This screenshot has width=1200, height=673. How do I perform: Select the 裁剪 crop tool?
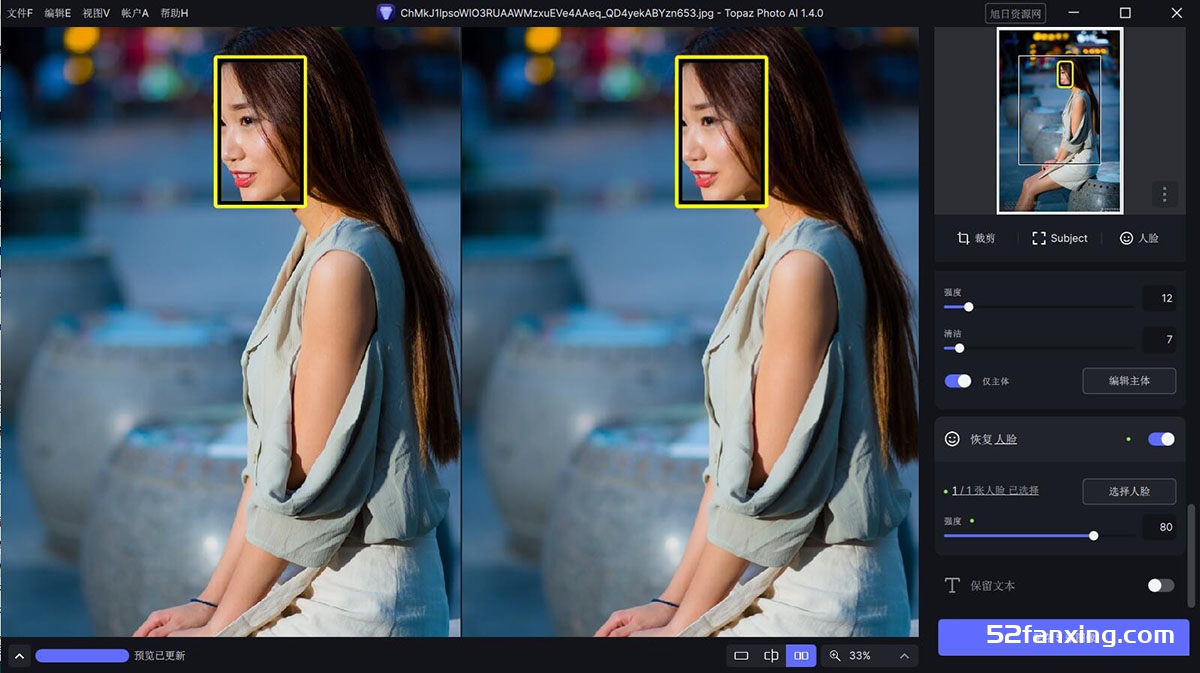click(976, 238)
